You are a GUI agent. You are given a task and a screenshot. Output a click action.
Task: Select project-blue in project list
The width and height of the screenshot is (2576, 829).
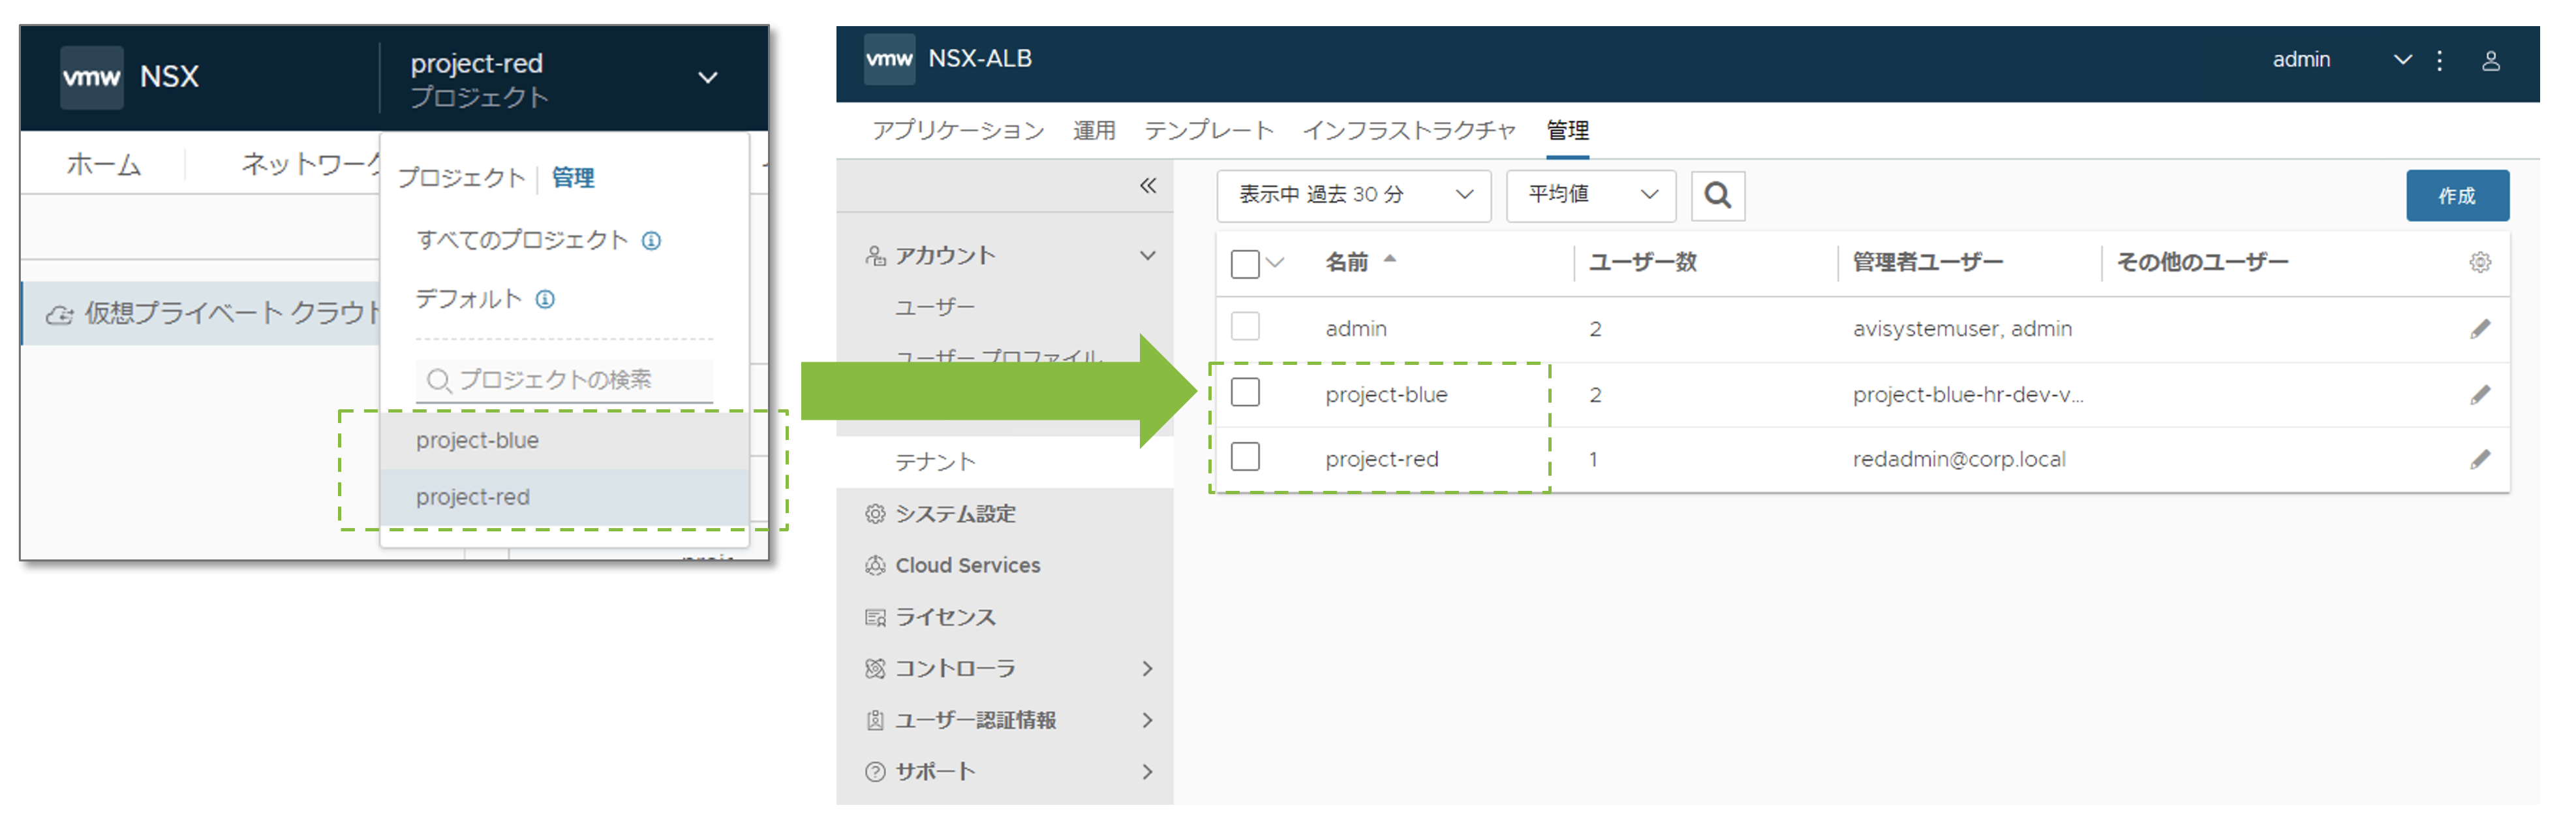click(477, 441)
